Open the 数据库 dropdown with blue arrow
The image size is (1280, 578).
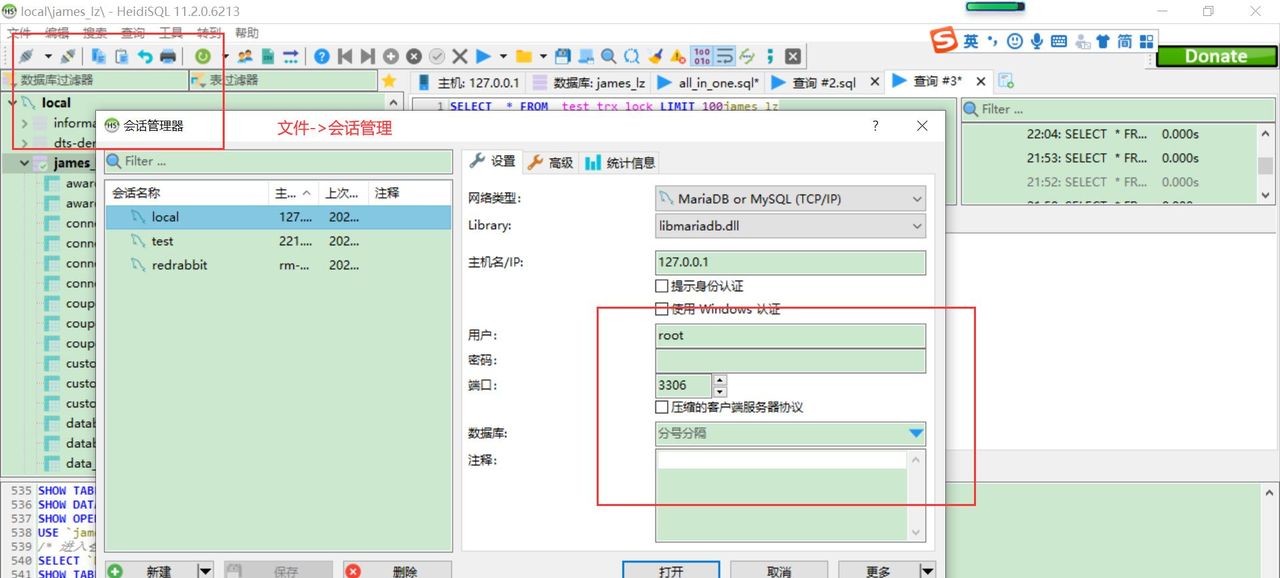point(915,433)
